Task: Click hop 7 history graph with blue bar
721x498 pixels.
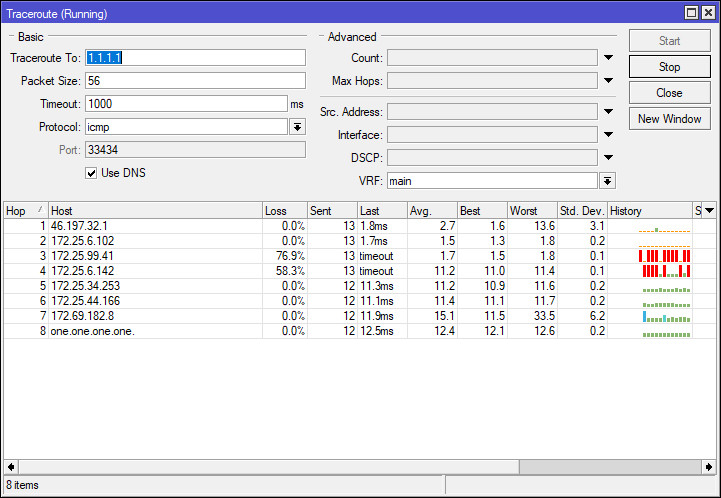Action: 666,316
